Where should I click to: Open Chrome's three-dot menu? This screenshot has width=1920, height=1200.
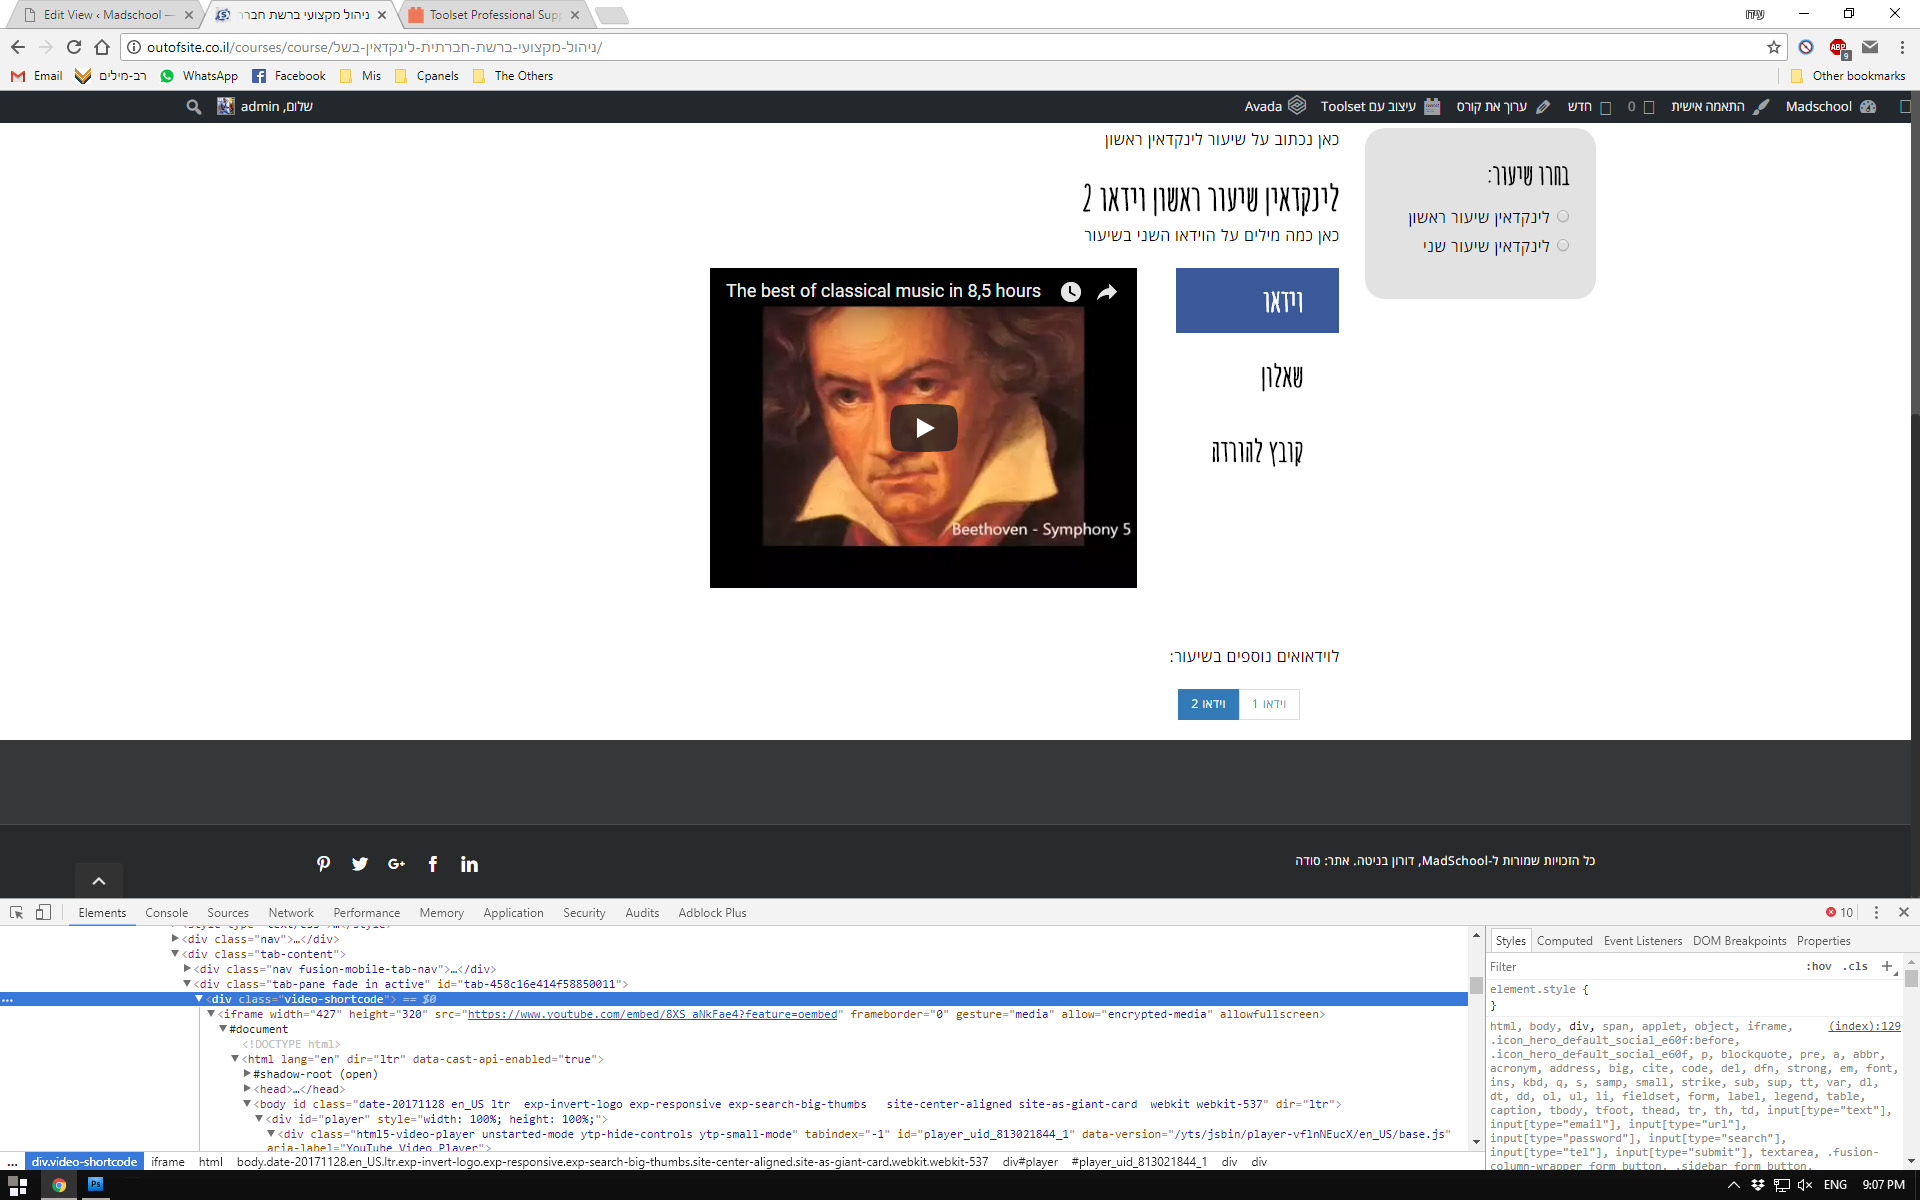[x=1902, y=47]
